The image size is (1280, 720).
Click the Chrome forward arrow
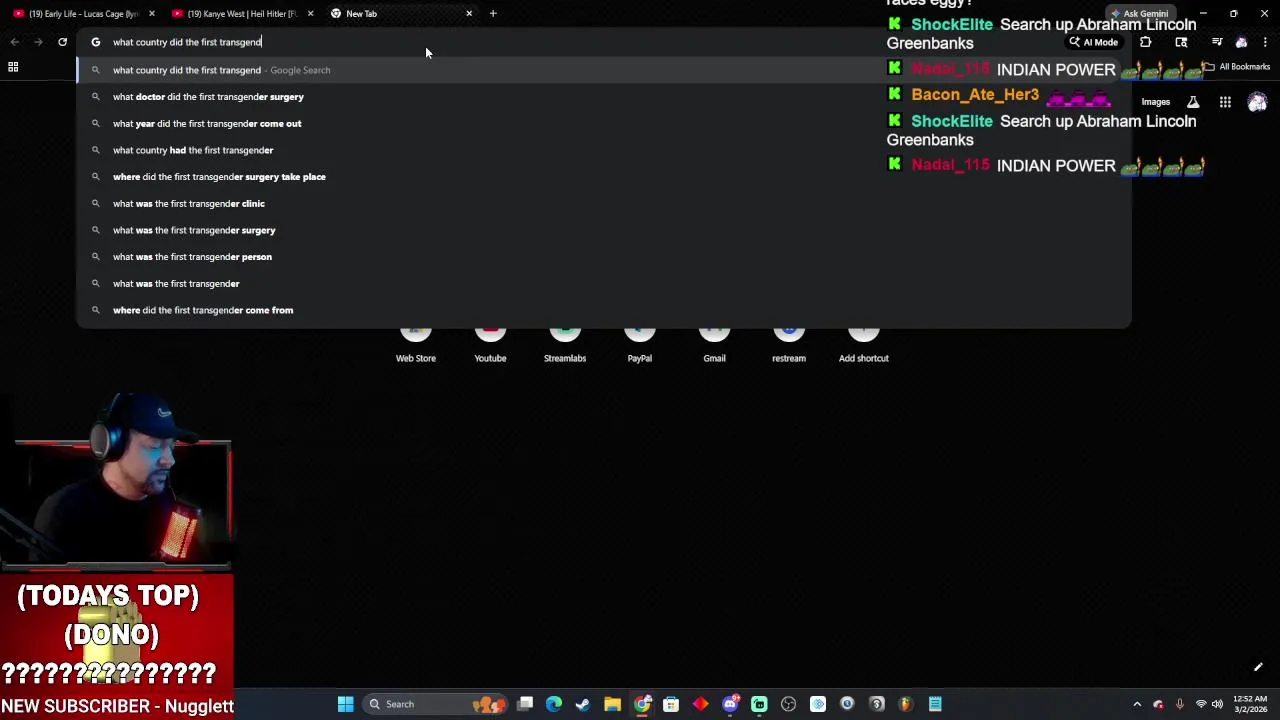point(38,42)
